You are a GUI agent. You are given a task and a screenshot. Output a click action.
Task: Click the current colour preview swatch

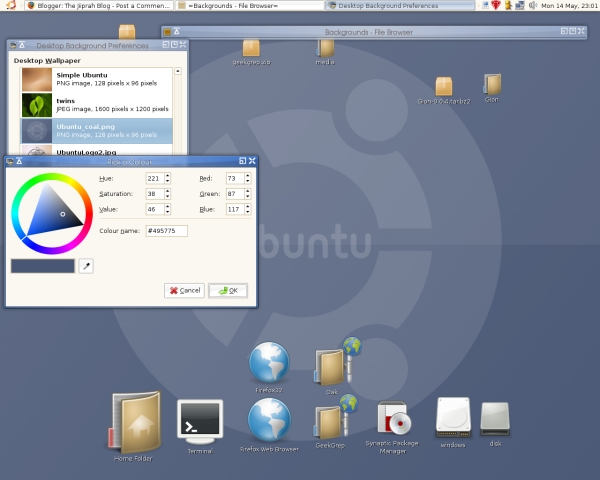pyautogui.click(x=42, y=266)
